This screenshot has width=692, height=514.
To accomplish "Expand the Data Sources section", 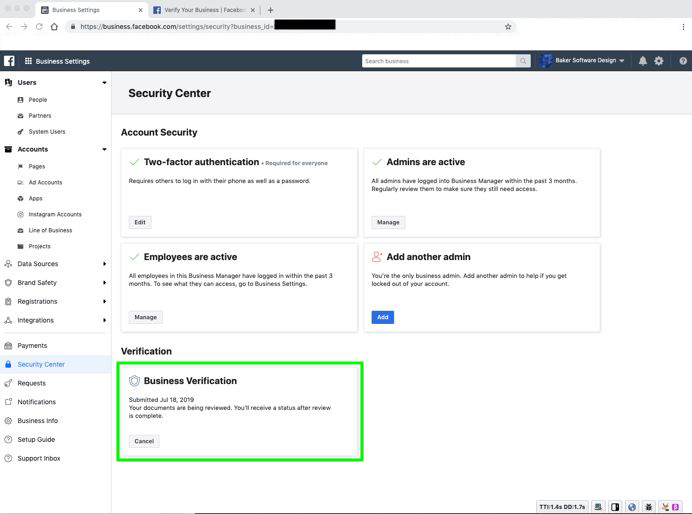I will pyautogui.click(x=104, y=264).
